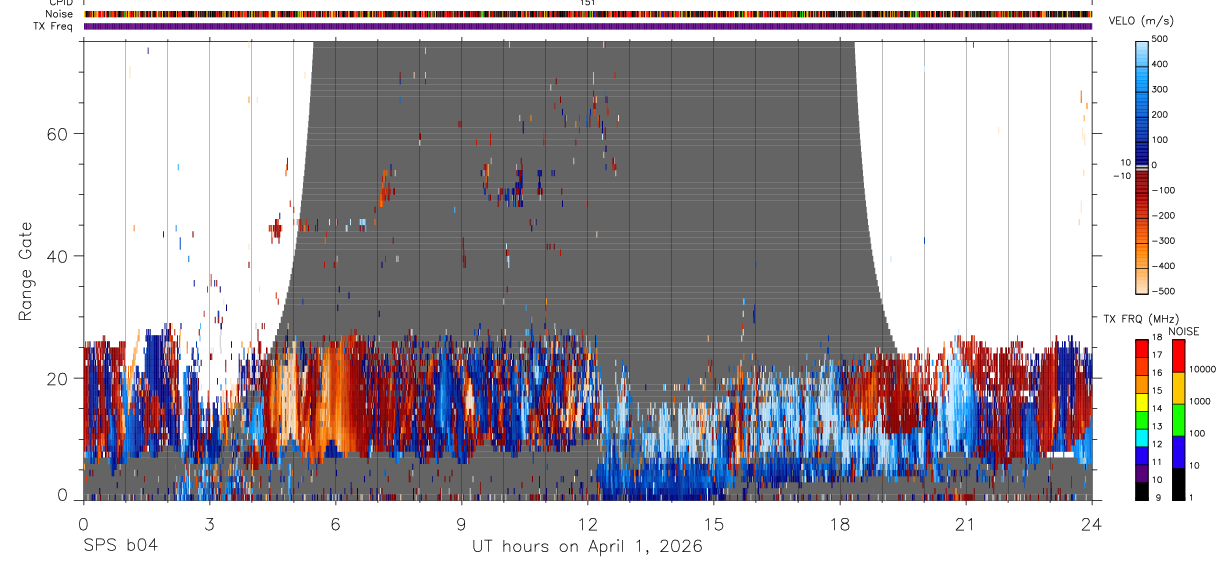Click the cyan 12 MHz swatch in TX FRQ legend

click(1142, 436)
